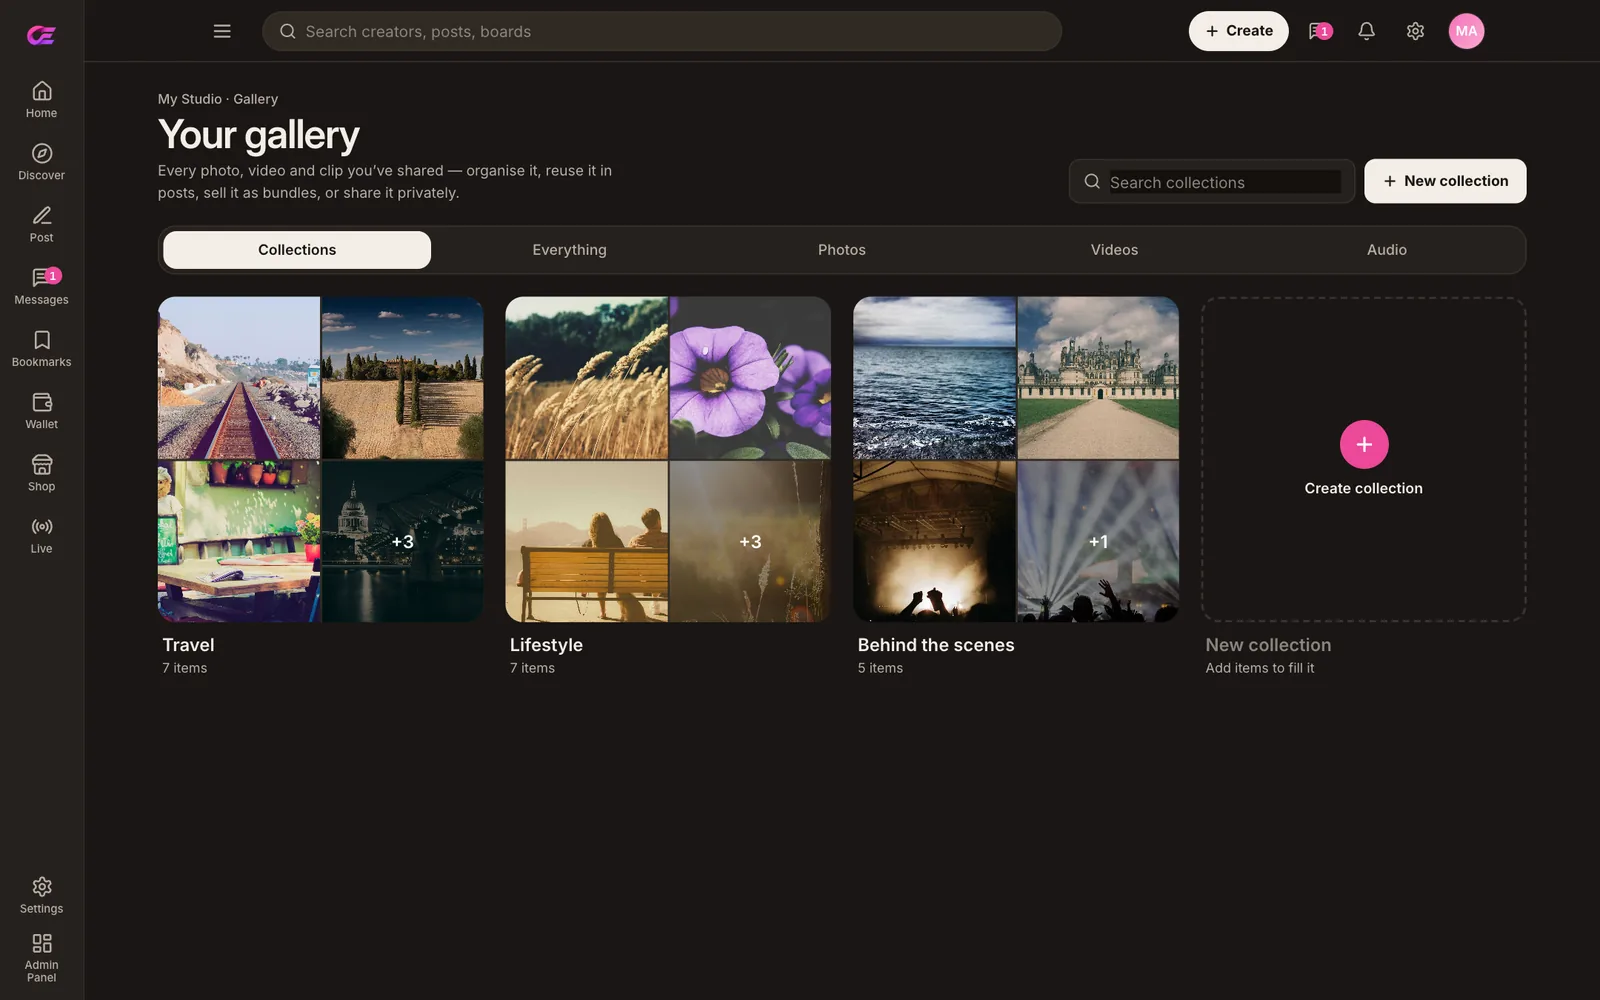
Task: Open Home from the sidebar
Action: point(41,99)
